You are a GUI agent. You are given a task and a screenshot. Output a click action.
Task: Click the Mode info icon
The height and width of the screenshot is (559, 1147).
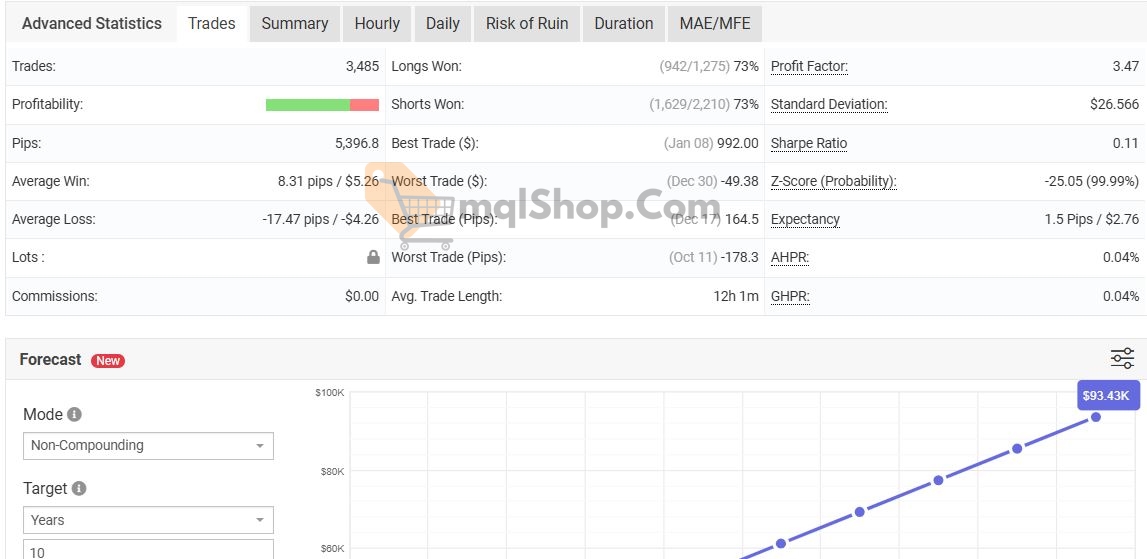[x=74, y=414]
